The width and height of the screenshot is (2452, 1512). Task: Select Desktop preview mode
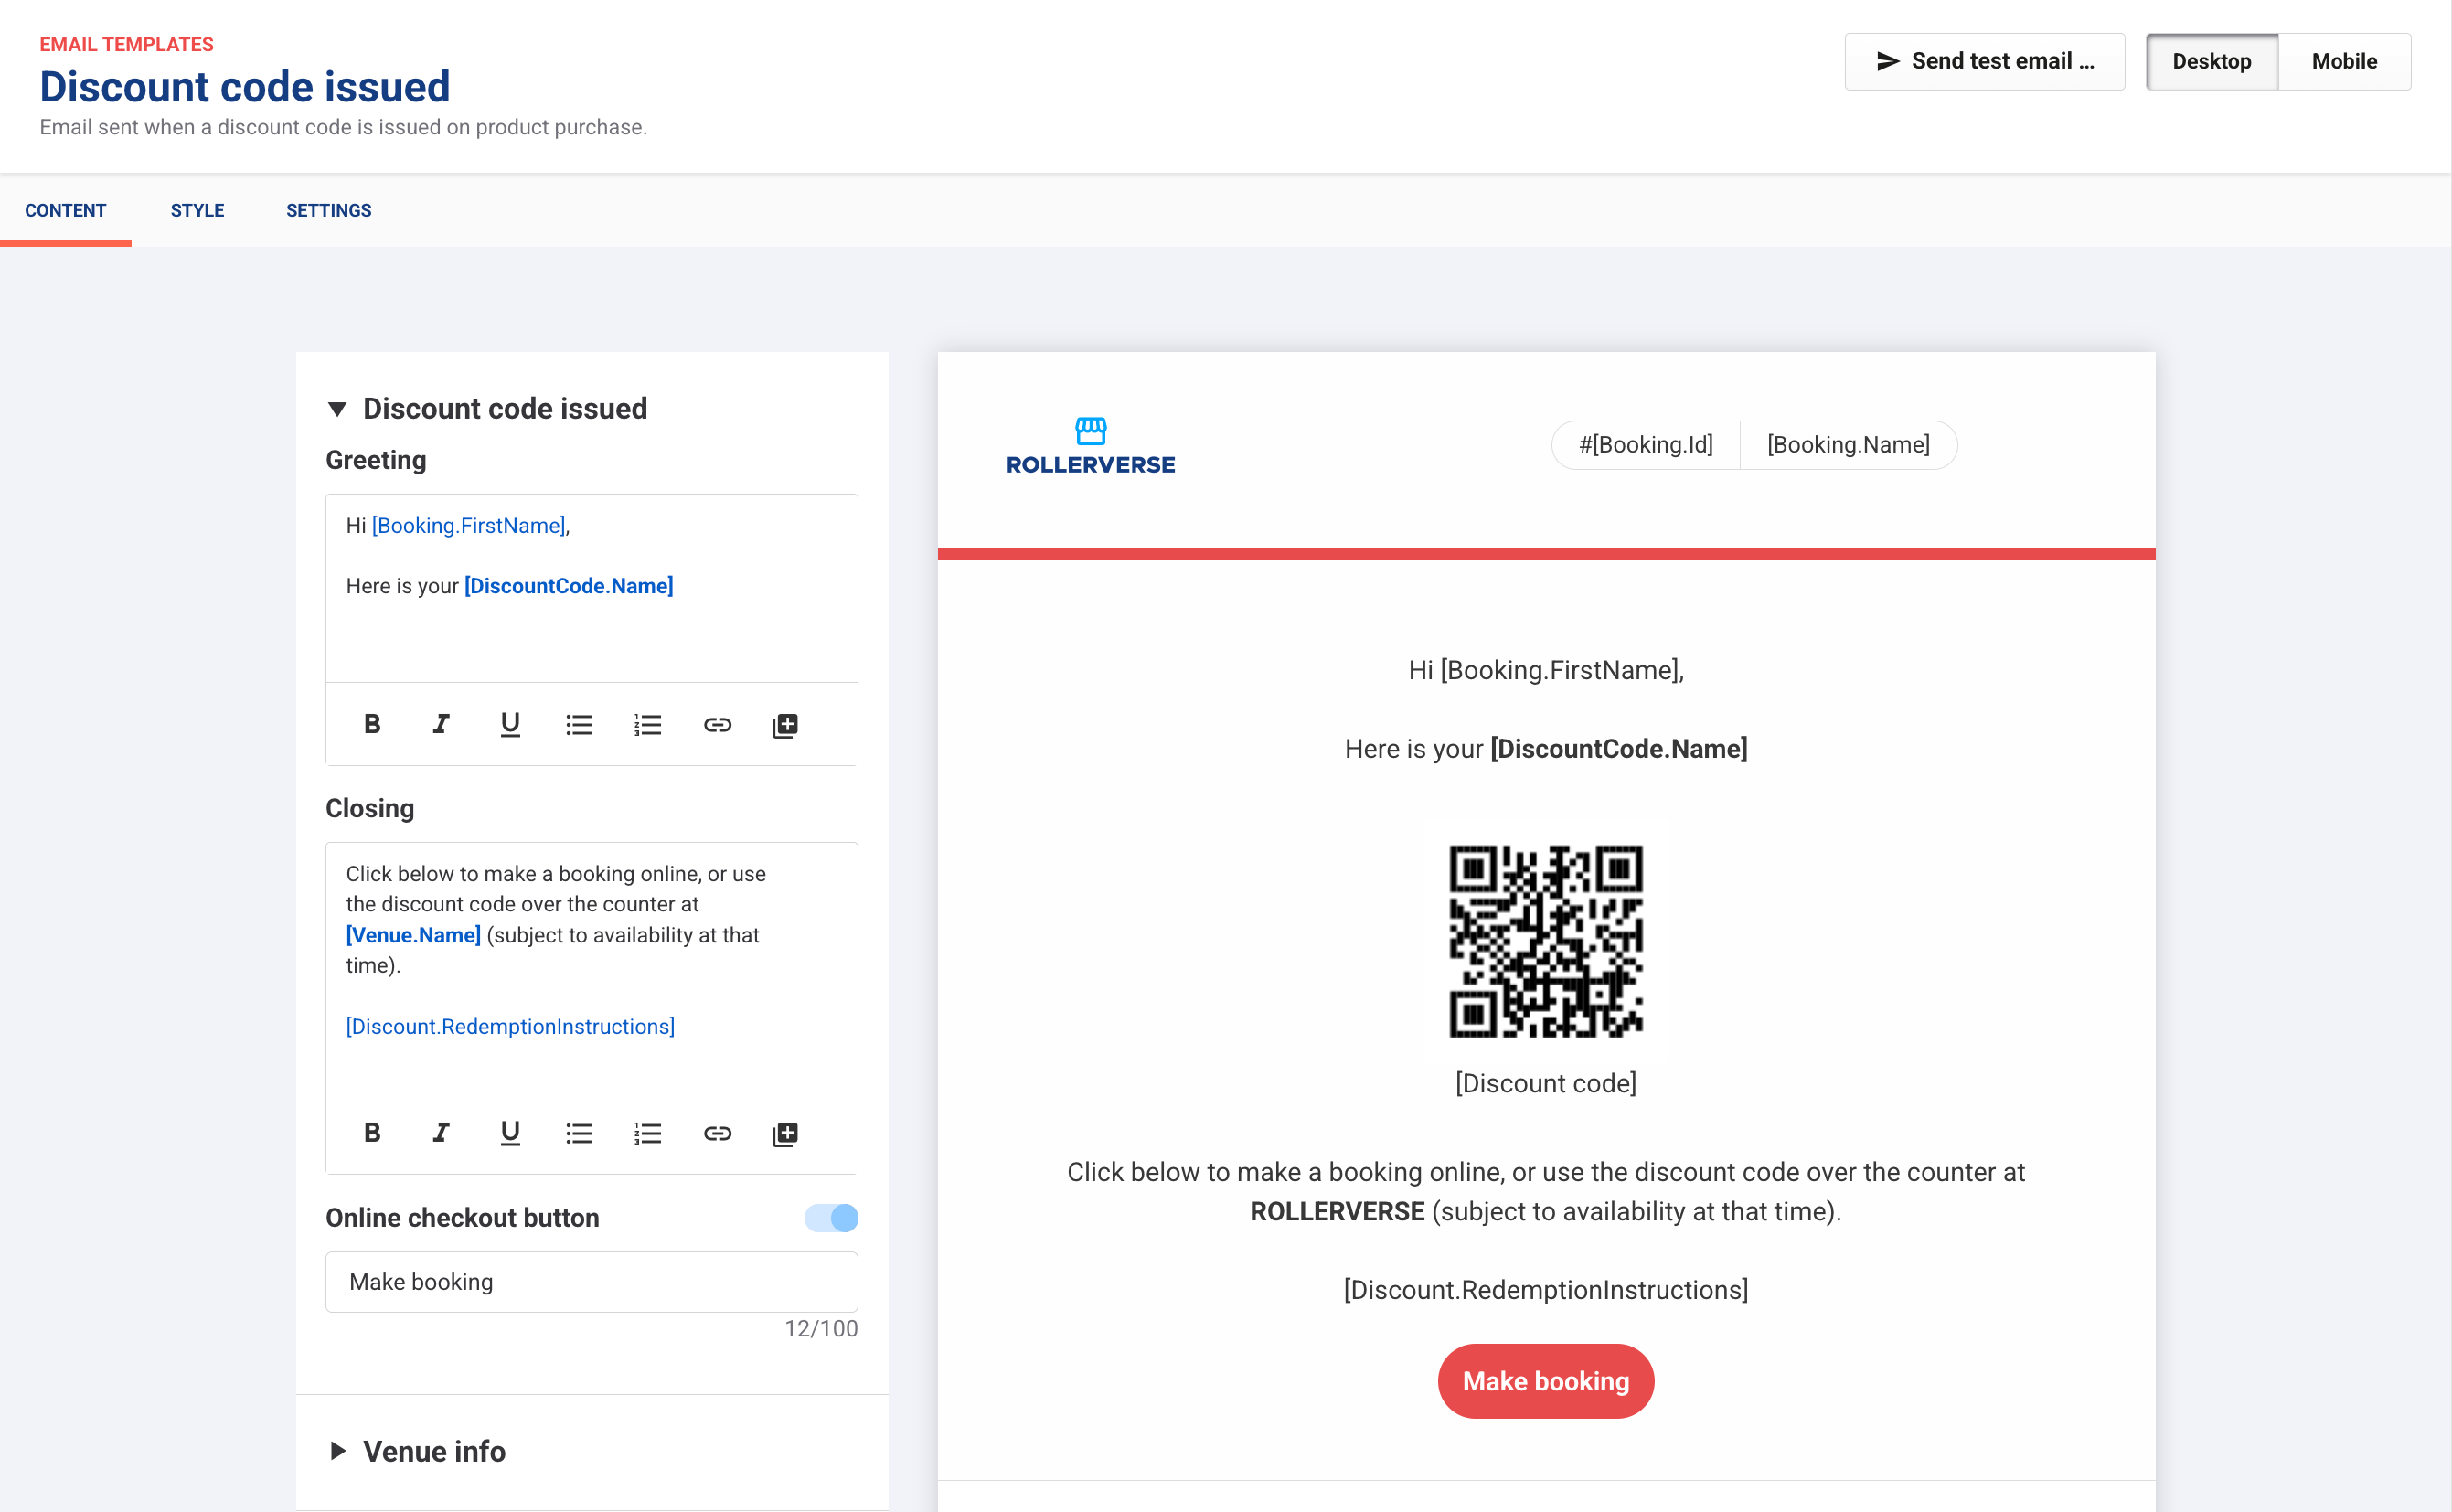pos(2211,61)
